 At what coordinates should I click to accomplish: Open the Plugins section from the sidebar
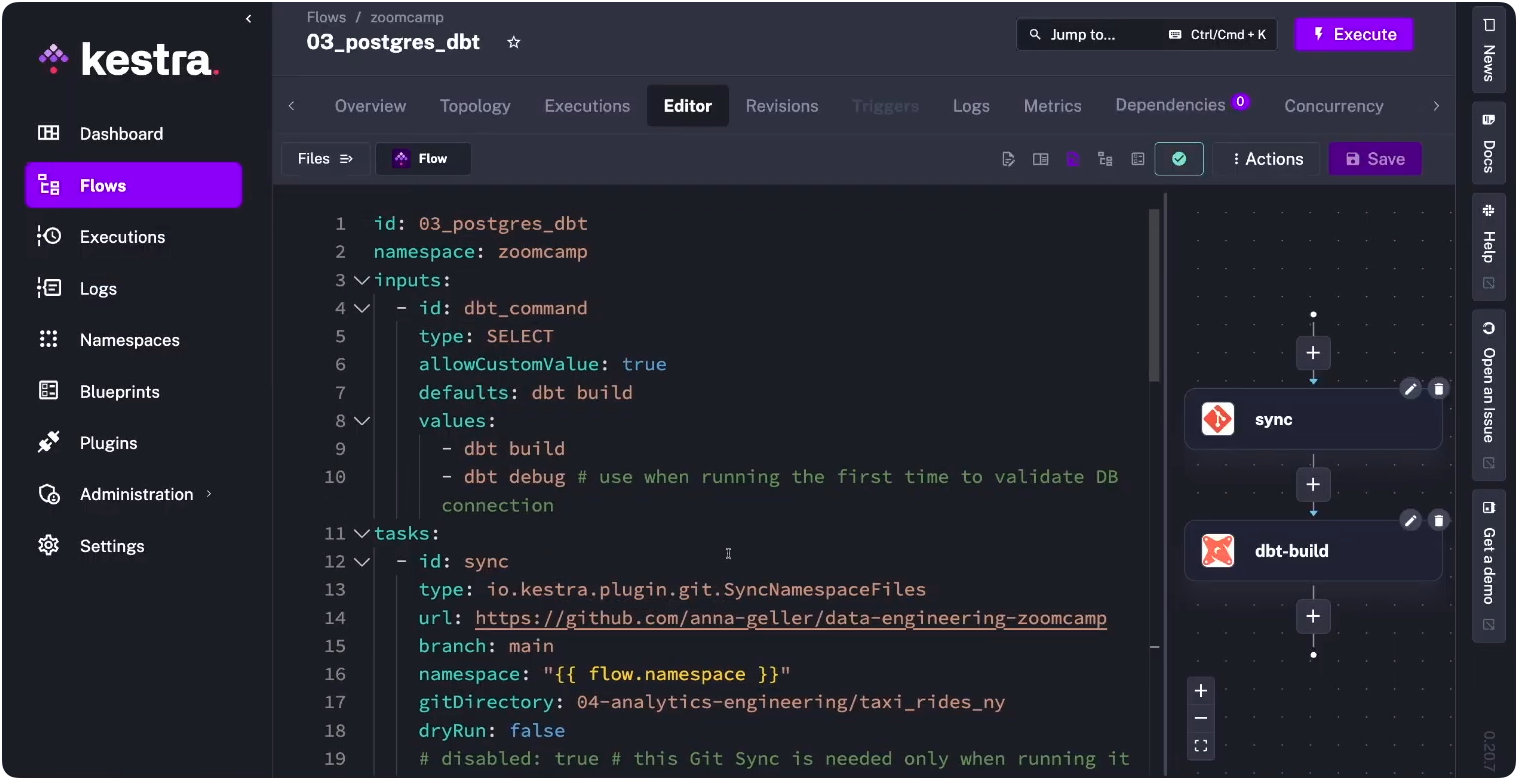[108, 442]
